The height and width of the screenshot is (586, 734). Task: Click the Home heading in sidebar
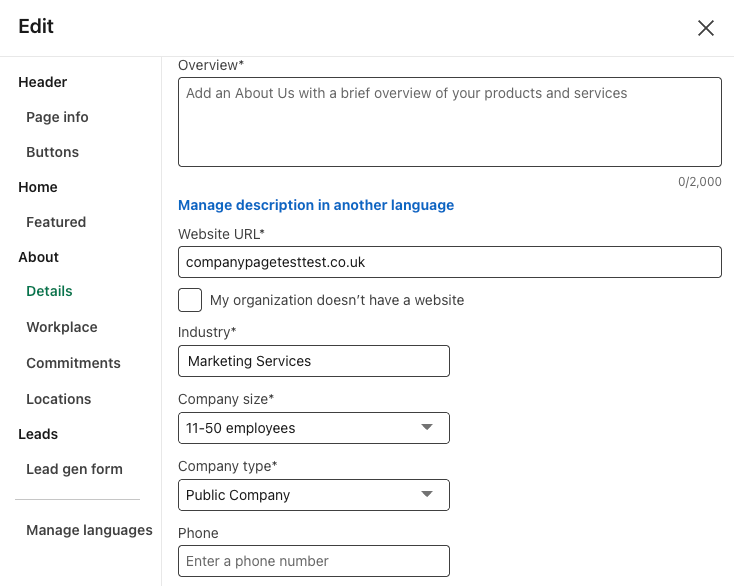[x=38, y=187]
